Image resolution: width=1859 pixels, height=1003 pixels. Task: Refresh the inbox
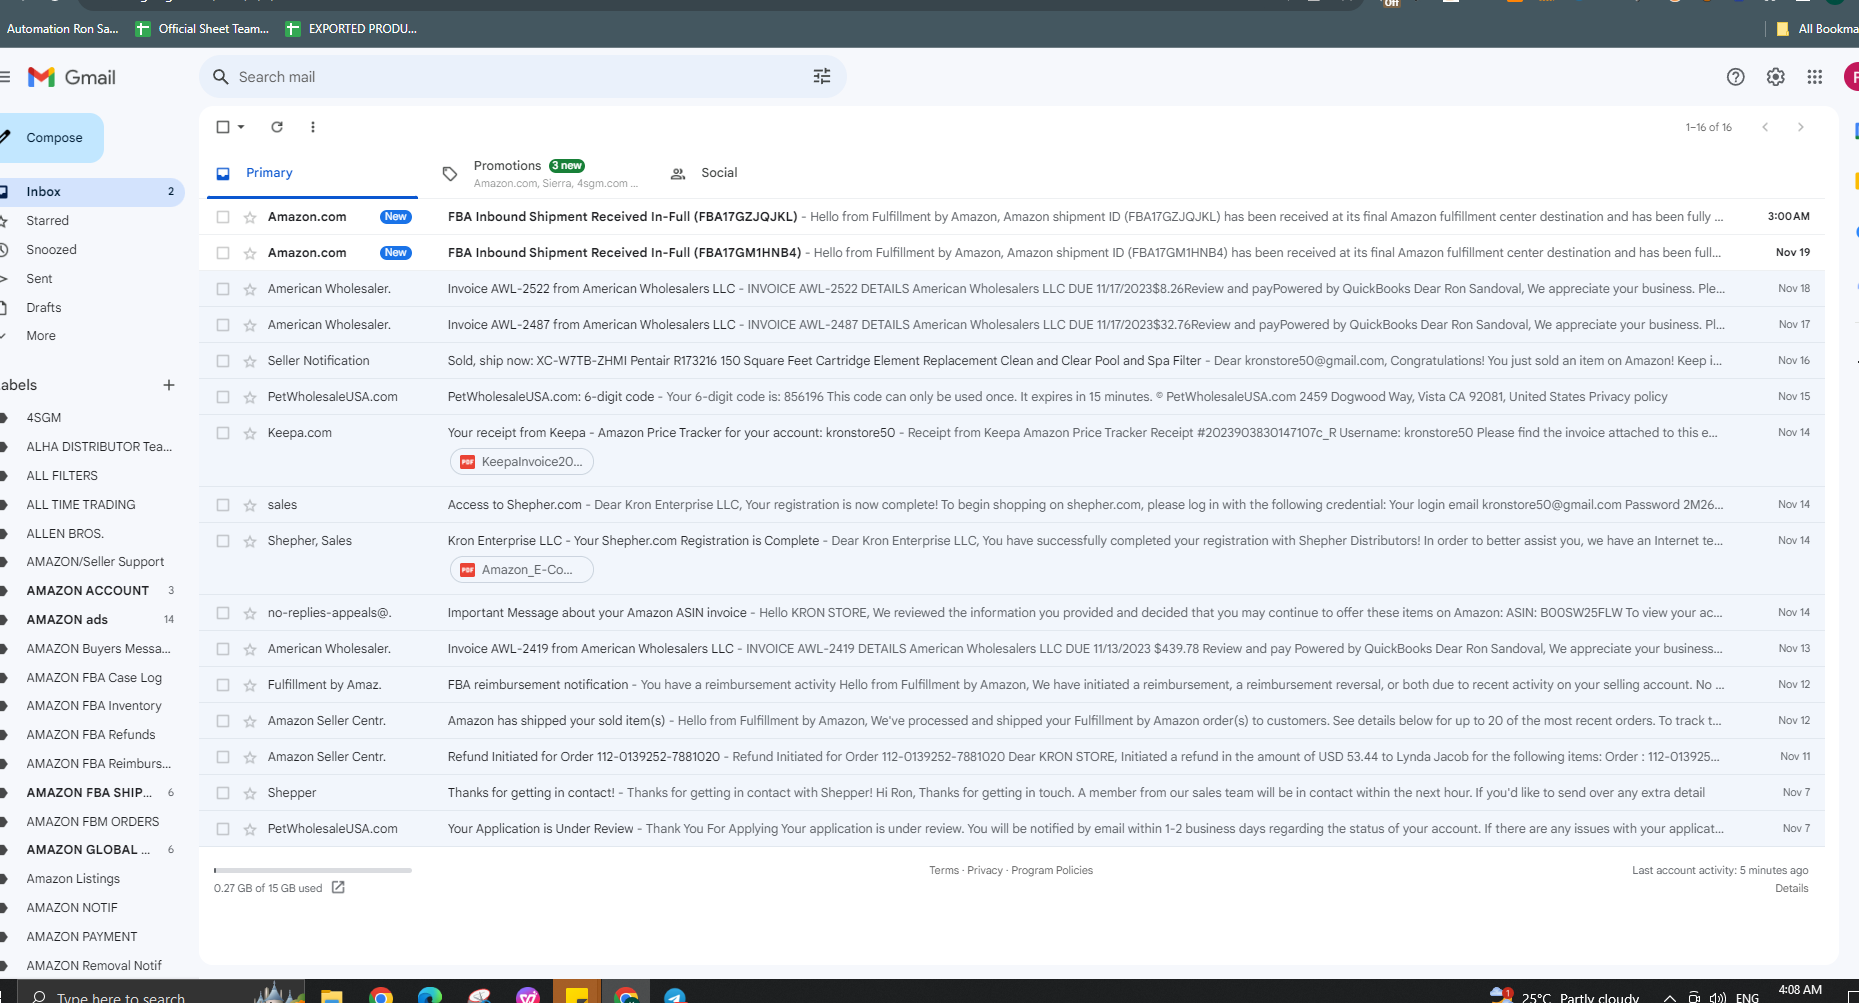tap(277, 127)
